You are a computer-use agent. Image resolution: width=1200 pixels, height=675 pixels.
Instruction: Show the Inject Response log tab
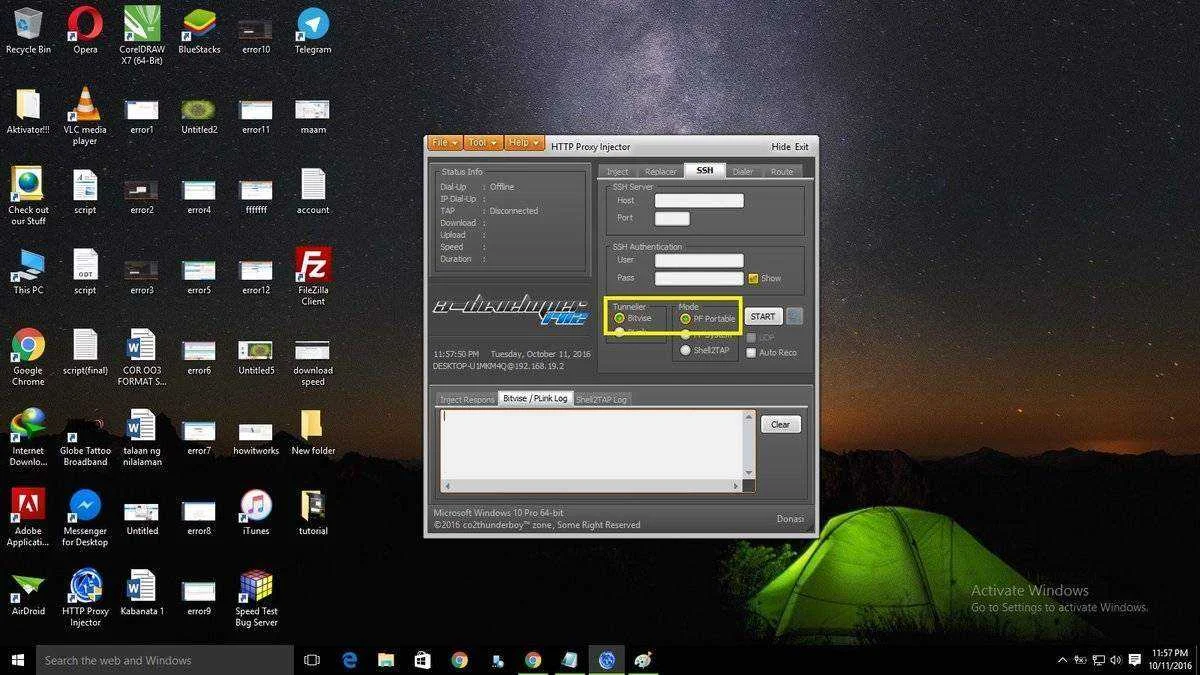(468, 399)
